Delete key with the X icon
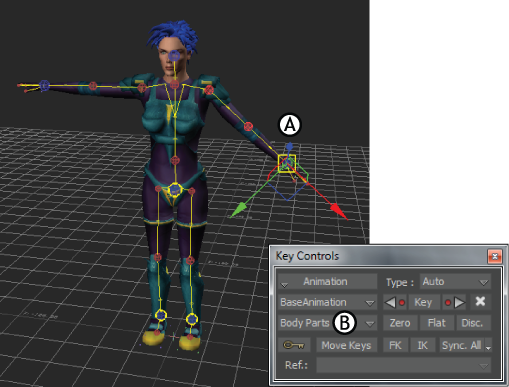509x387 pixels. pyautogui.click(x=480, y=302)
